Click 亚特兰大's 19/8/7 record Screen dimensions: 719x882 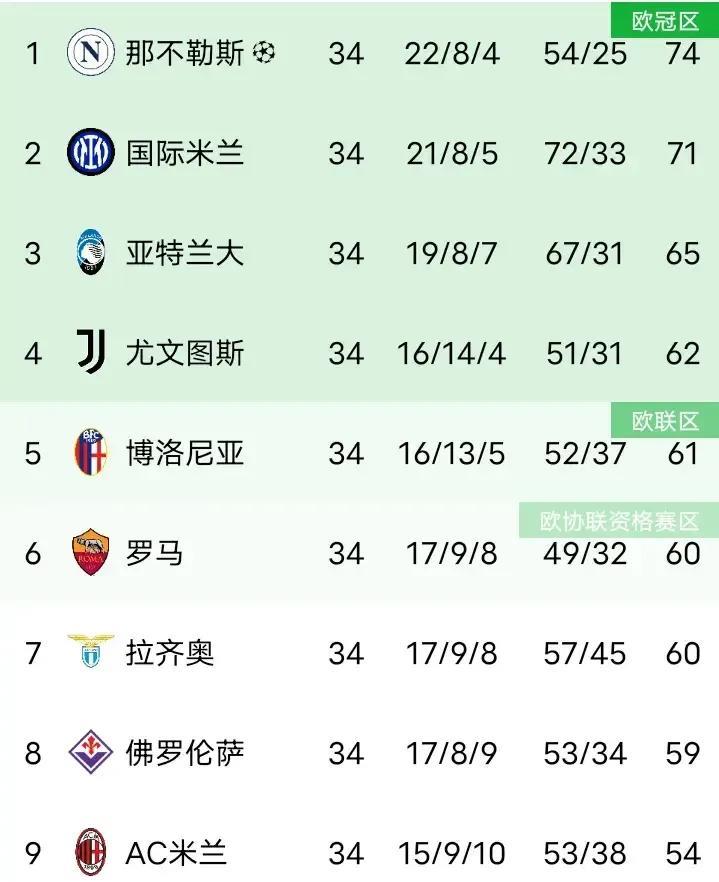451,253
